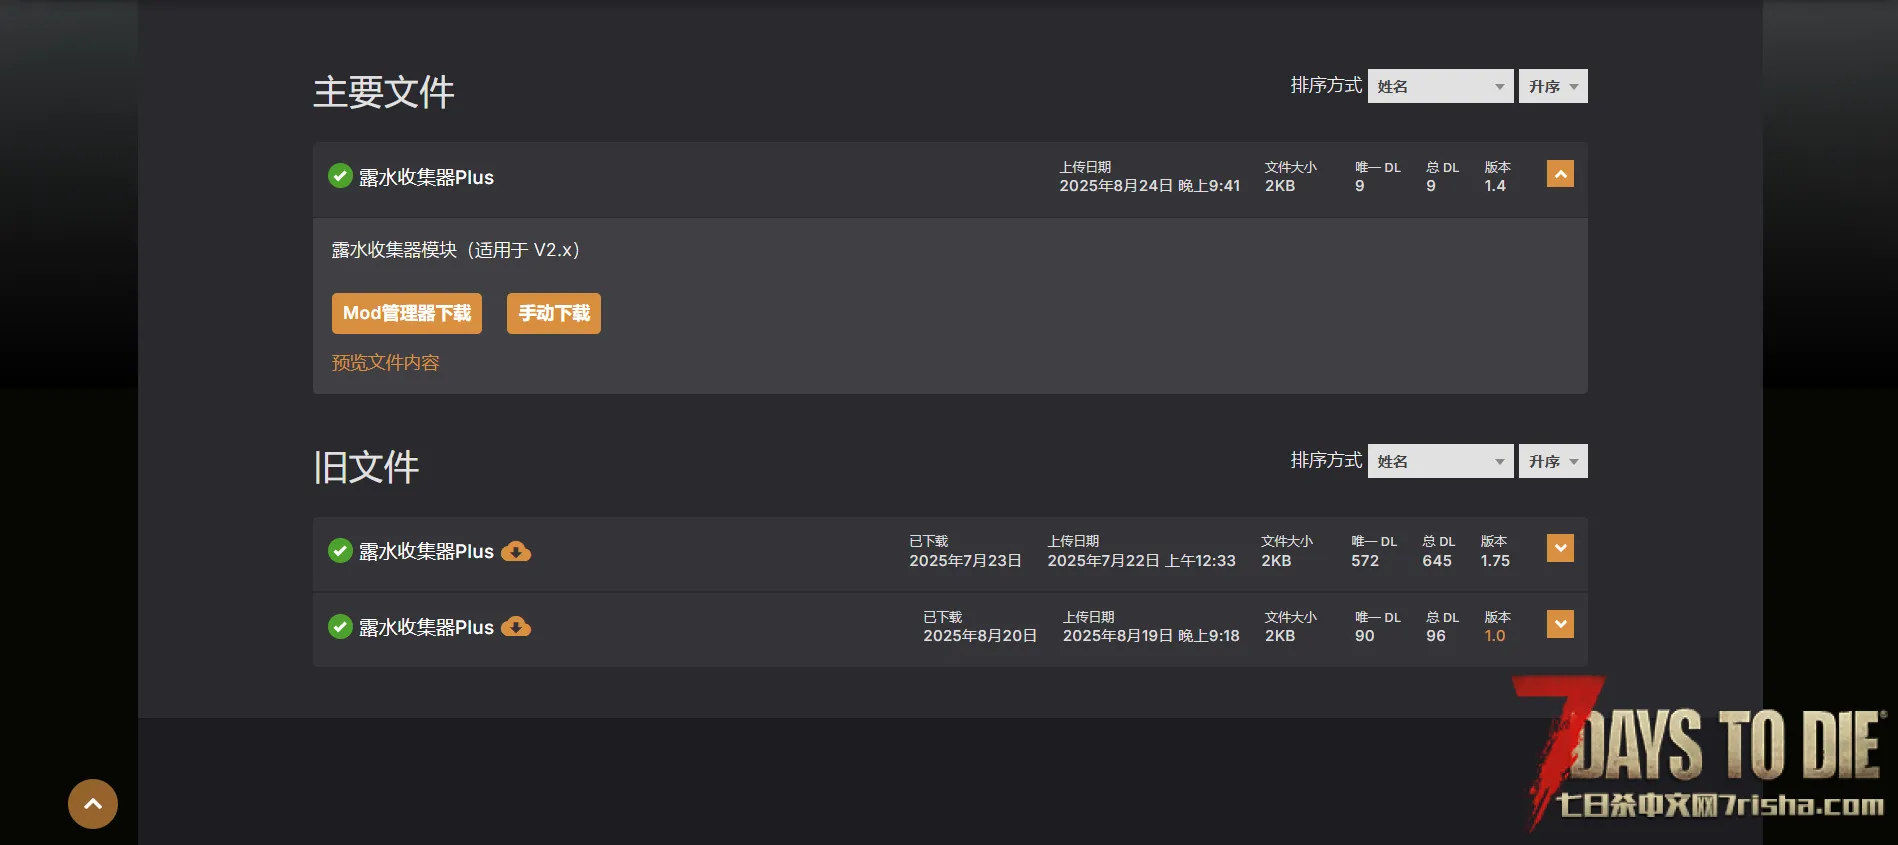The height and width of the screenshot is (845, 1898).
Task: Click green checkmark on version 1.75 old file
Action: click(340, 551)
